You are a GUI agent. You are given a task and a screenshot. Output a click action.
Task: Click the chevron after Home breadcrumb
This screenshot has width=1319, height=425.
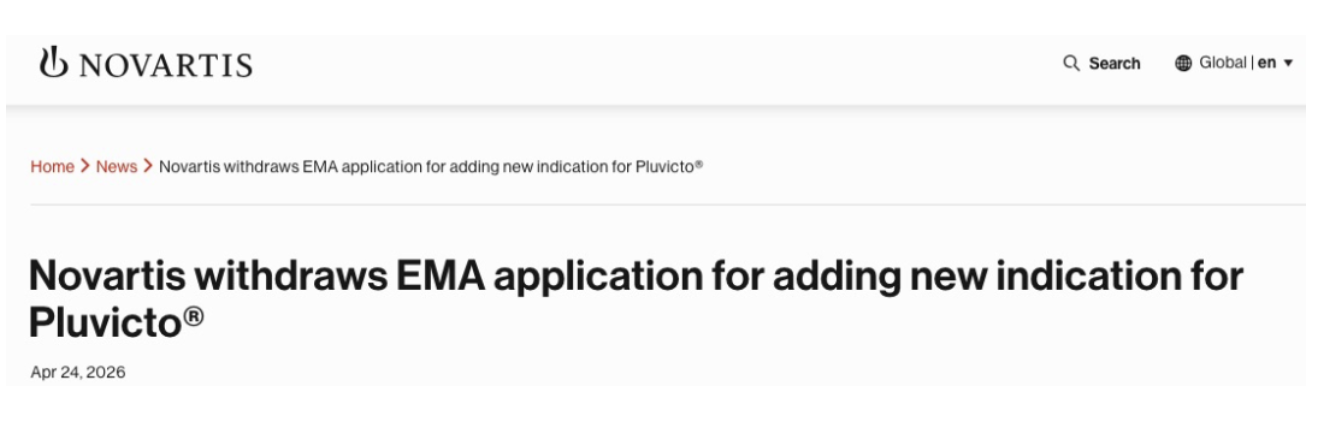point(85,167)
